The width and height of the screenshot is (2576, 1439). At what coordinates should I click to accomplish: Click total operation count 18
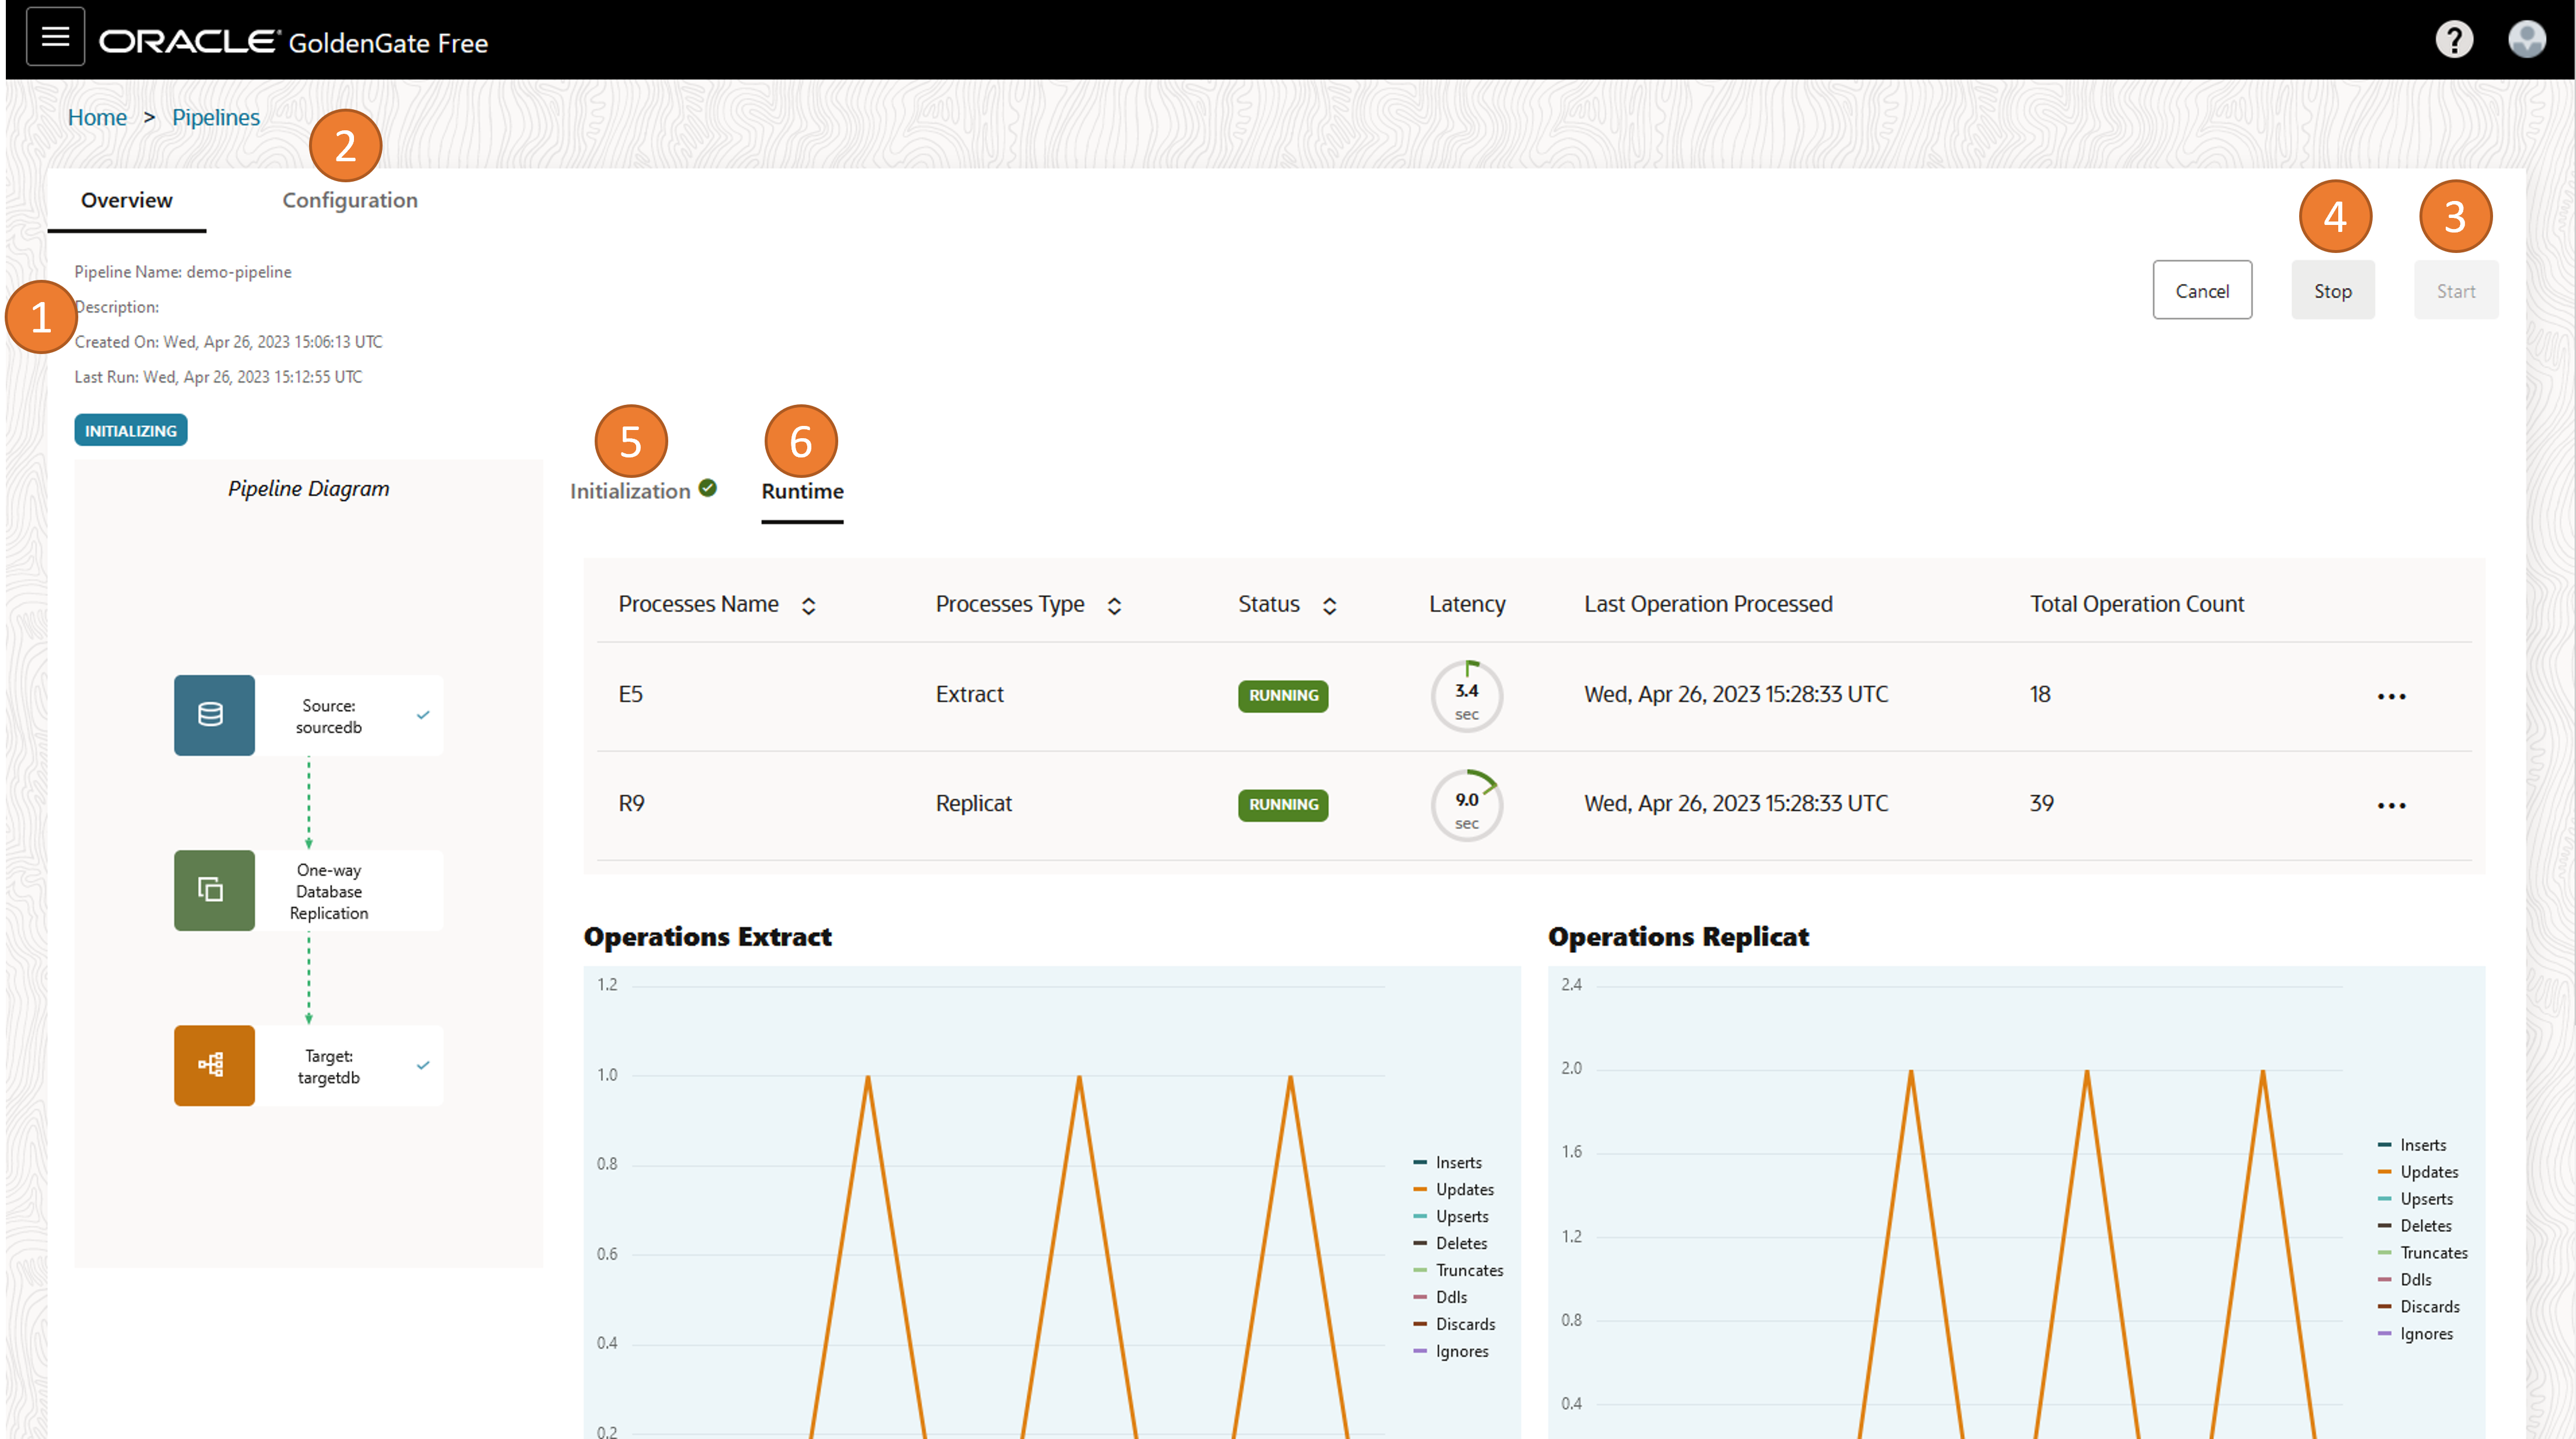(2040, 694)
